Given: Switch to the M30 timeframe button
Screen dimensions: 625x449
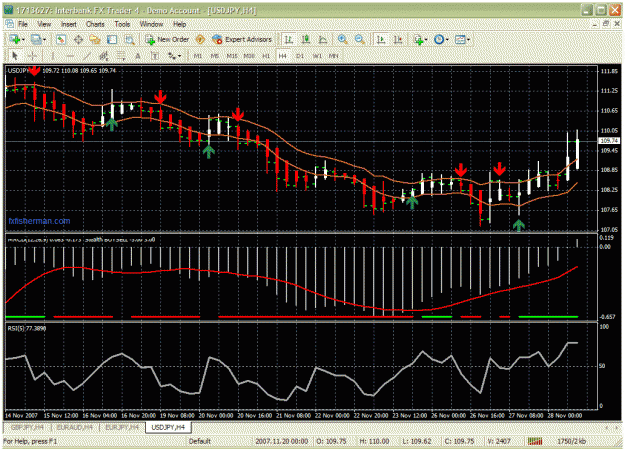Looking at the screenshot, I should click(x=249, y=56).
